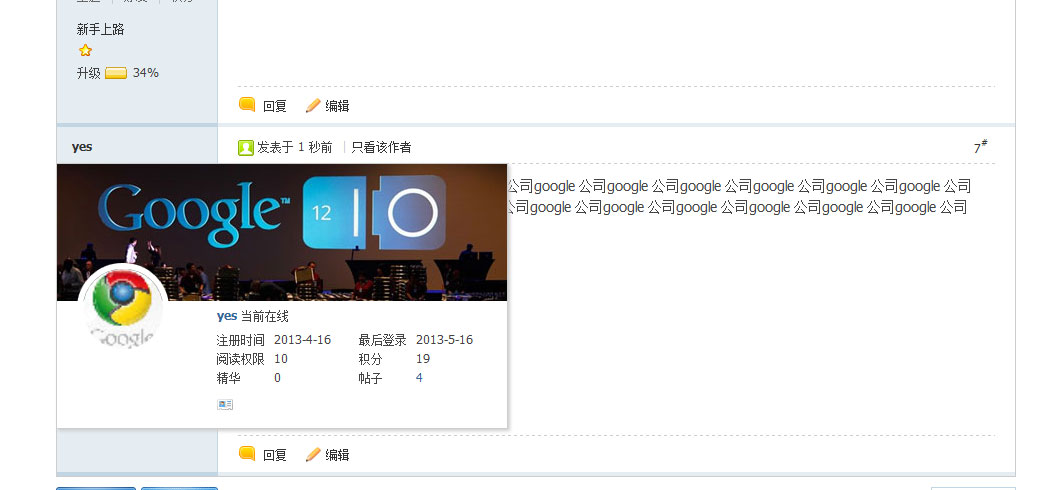Click the green author icon beside 发表于
Image resolution: width=1045 pixels, height=490 pixels.
[246, 147]
